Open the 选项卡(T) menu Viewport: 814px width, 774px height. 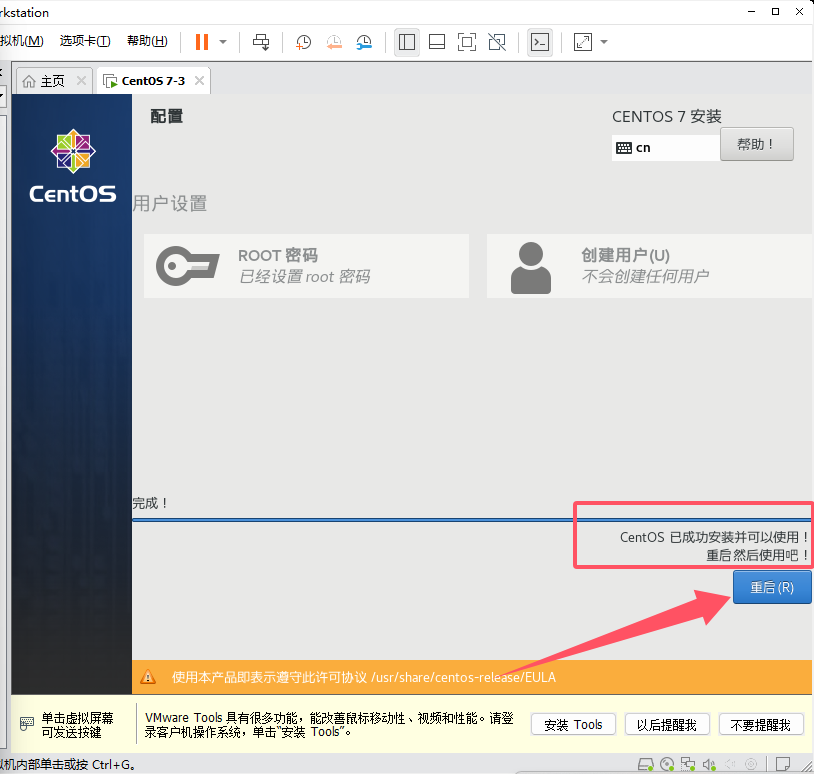click(x=85, y=41)
